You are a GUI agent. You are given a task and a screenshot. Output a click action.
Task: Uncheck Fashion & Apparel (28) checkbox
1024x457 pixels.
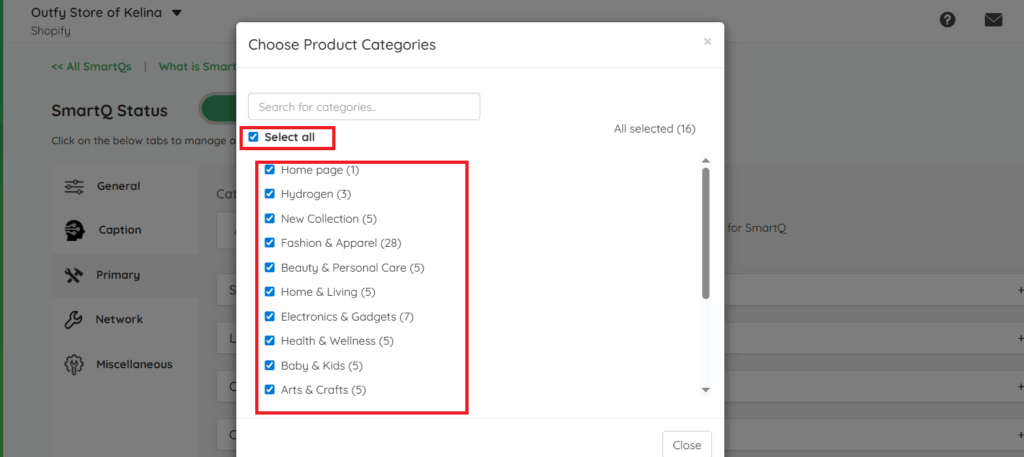pos(270,243)
